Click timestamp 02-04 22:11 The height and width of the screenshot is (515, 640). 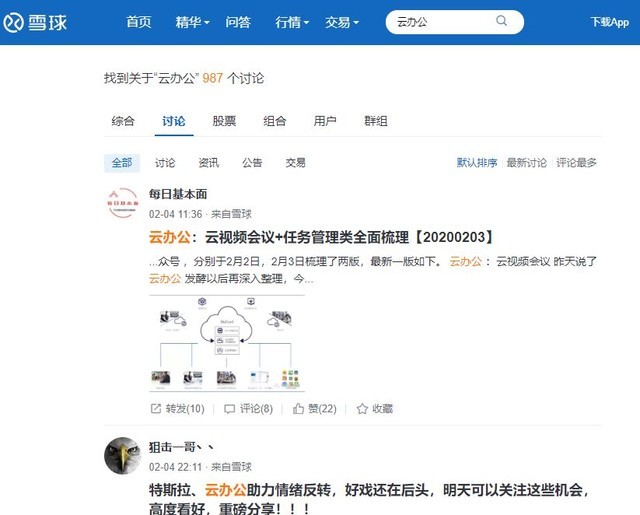[x=176, y=467]
